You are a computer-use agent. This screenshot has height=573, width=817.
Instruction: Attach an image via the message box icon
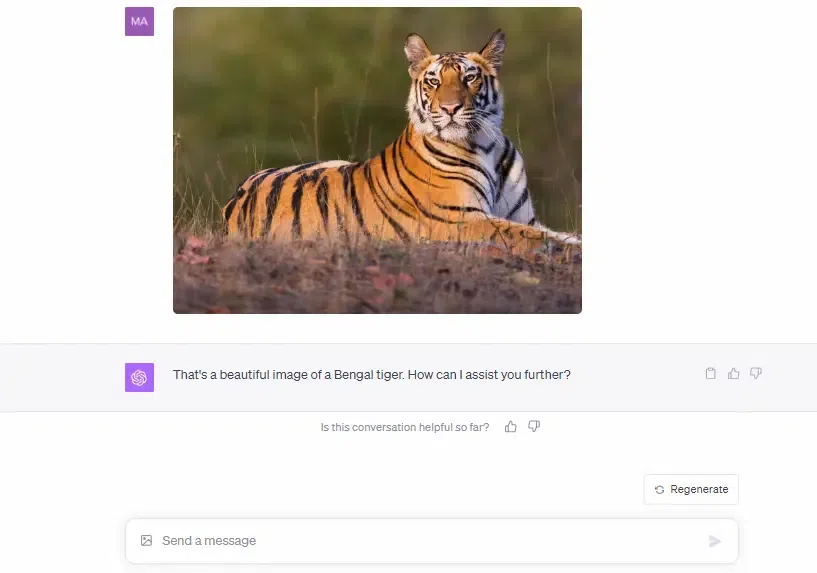point(146,541)
